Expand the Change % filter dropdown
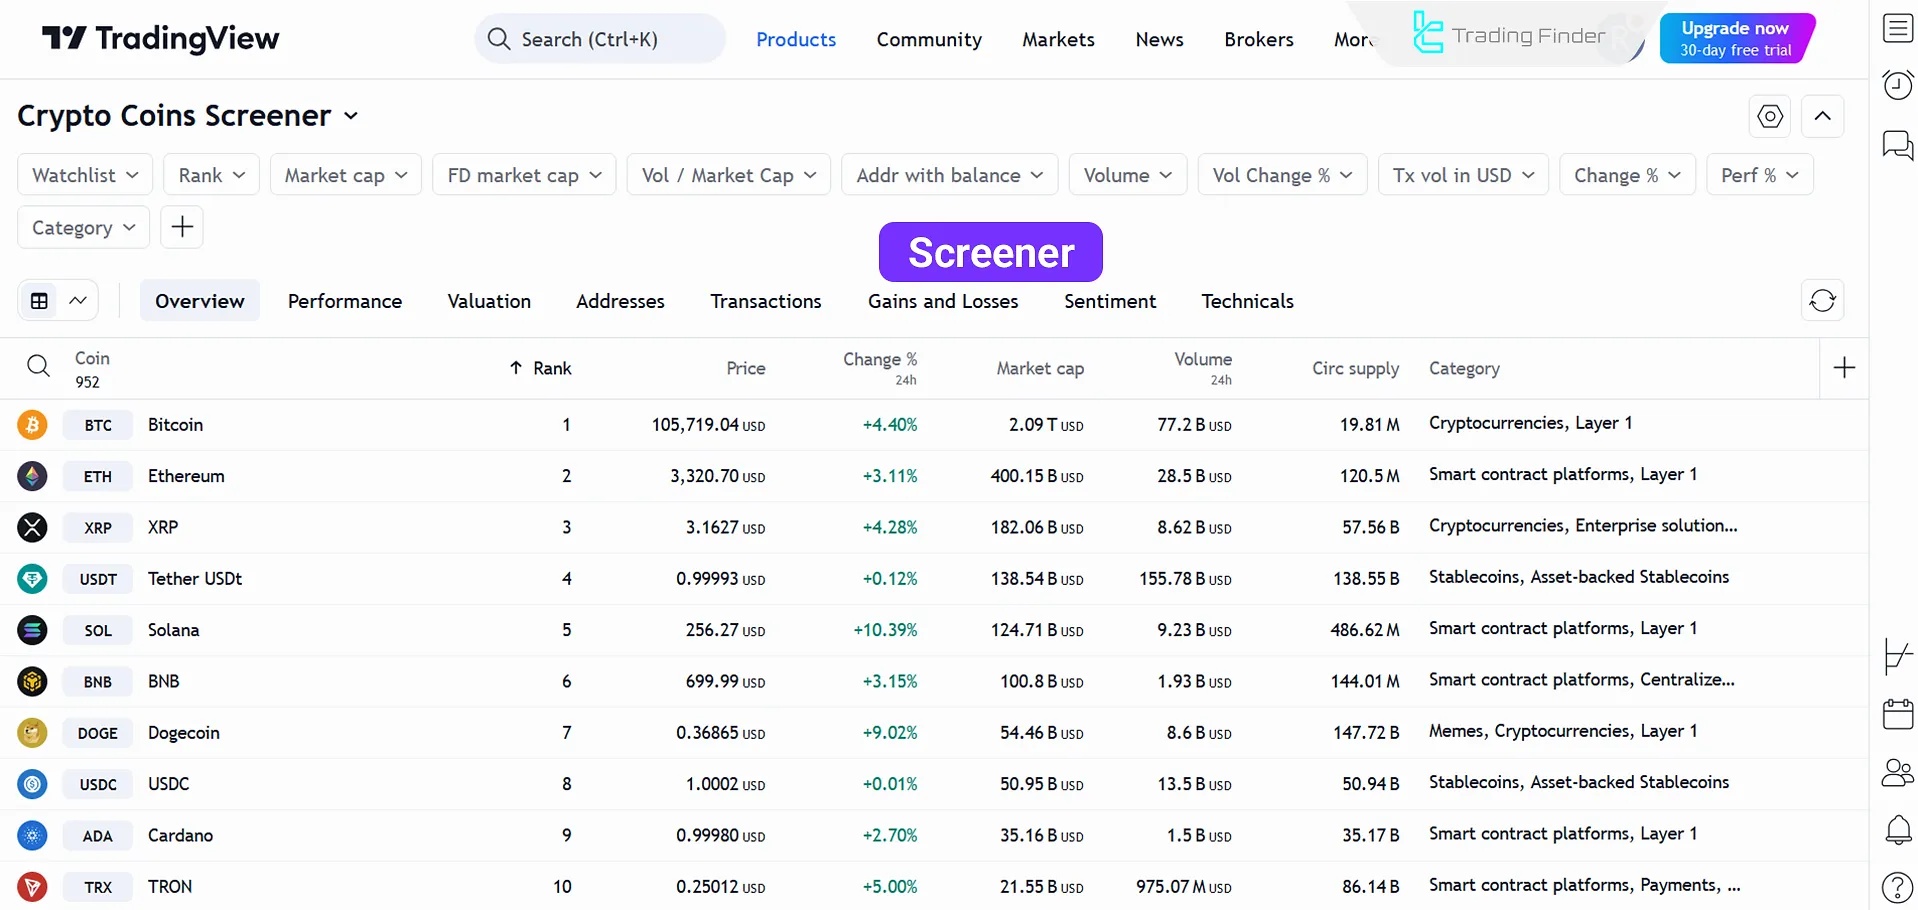Screen dimensions: 1918x910 (1627, 175)
